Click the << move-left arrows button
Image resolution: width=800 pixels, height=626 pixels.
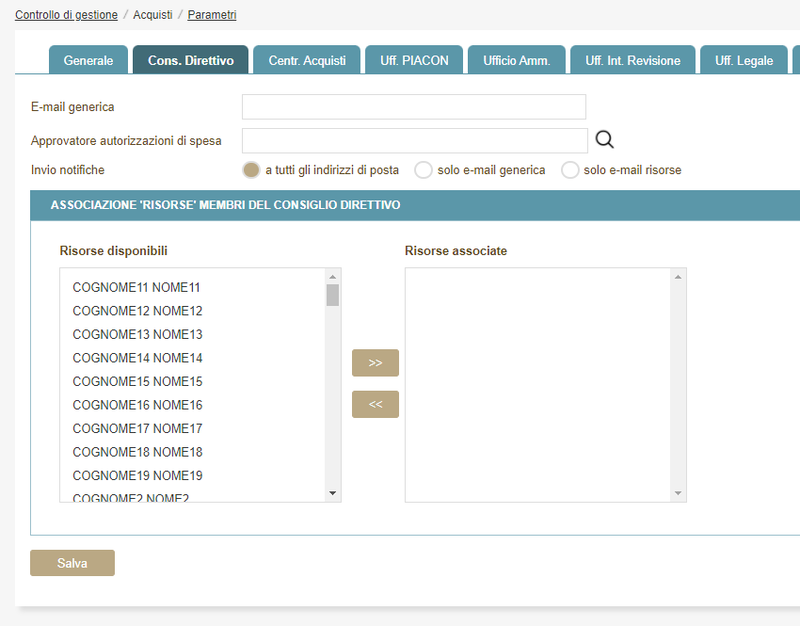click(x=375, y=404)
